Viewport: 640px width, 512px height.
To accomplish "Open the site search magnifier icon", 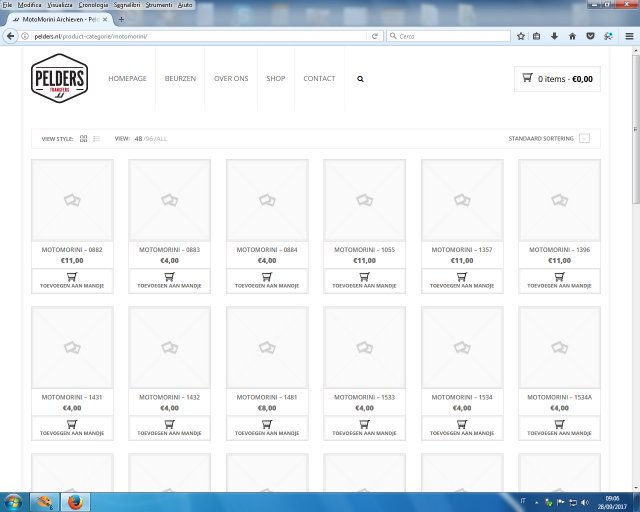I will coord(360,79).
